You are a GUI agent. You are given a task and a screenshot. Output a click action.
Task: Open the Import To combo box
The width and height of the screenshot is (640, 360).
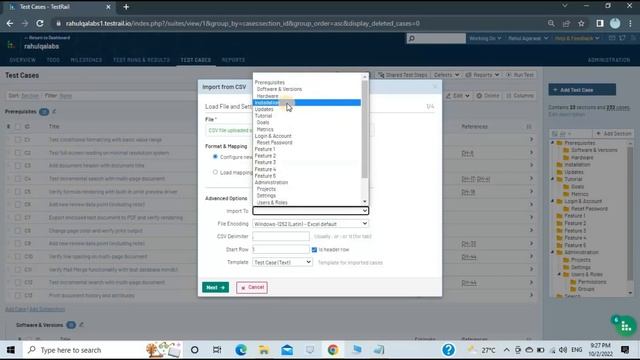pyautogui.click(x=310, y=211)
